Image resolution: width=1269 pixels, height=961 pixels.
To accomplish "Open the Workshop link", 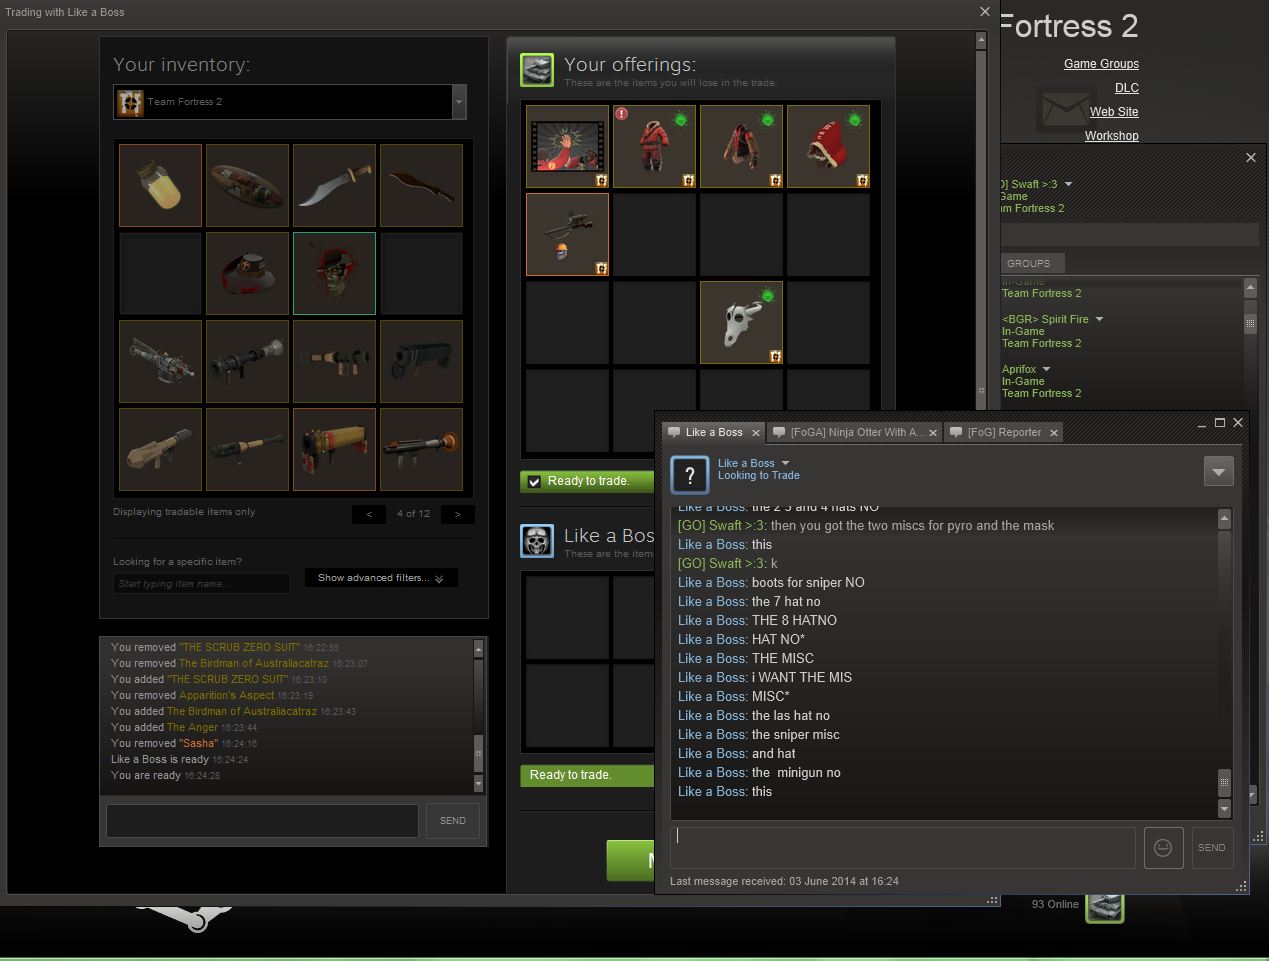I will click(1112, 136).
